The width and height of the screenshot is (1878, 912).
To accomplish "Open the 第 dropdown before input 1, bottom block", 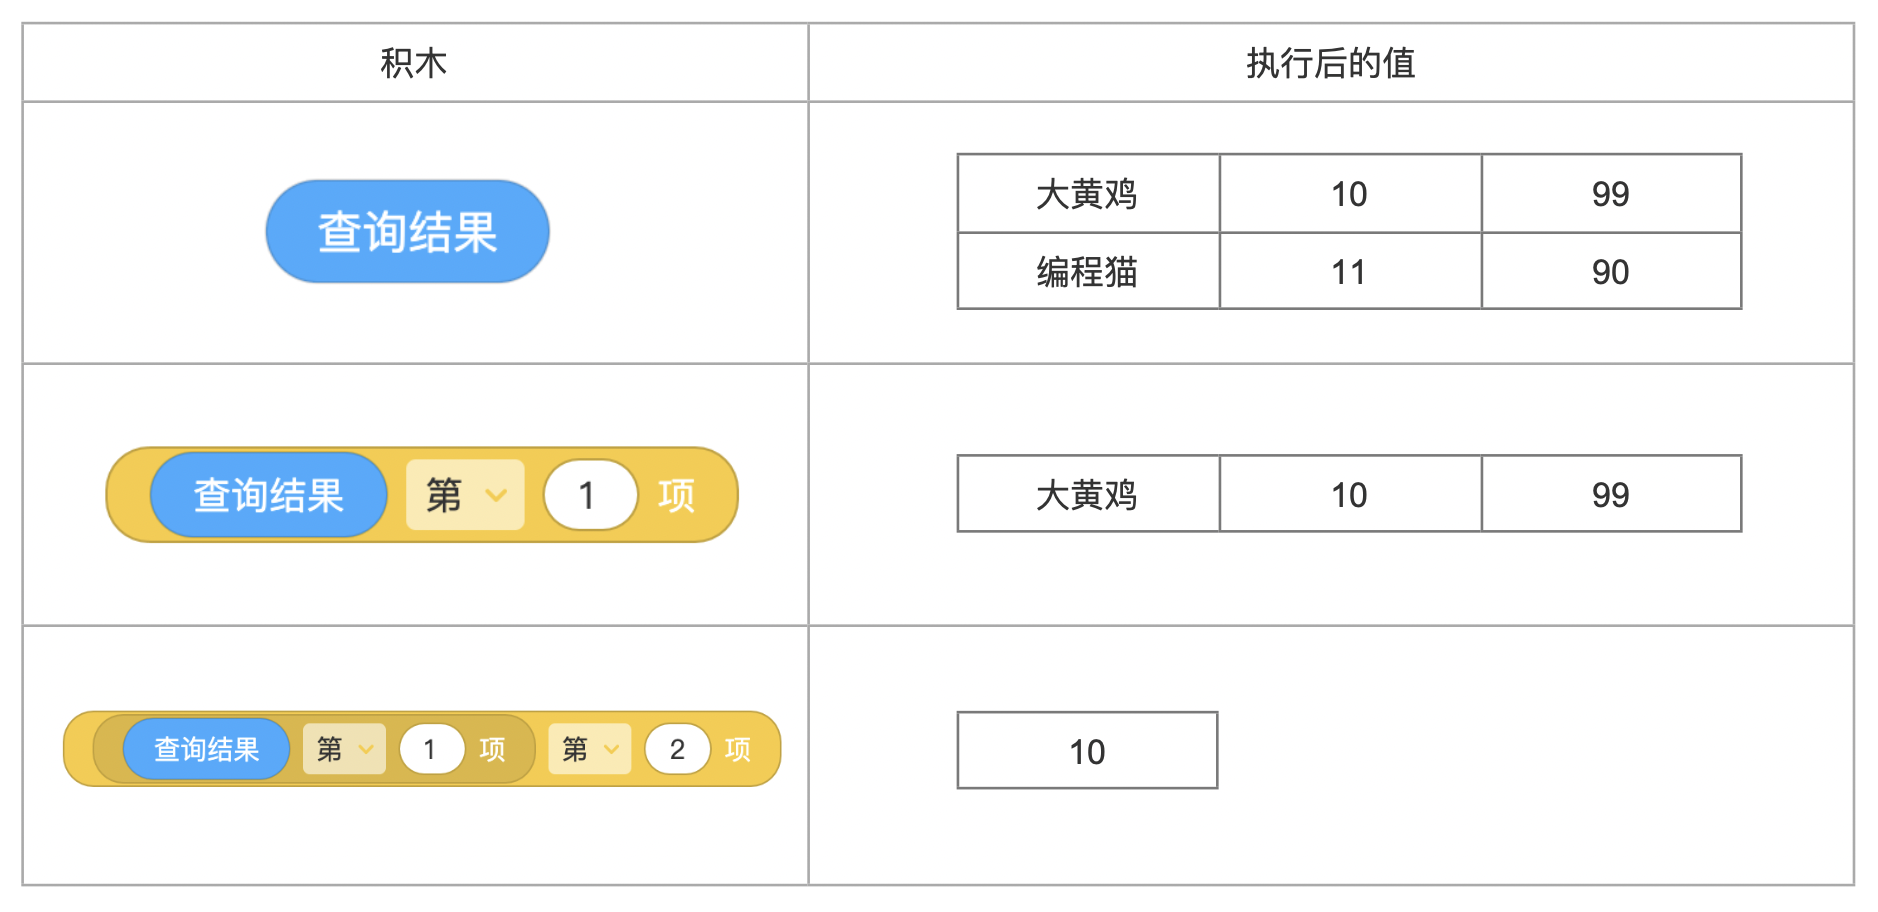I will click(x=344, y=749).
